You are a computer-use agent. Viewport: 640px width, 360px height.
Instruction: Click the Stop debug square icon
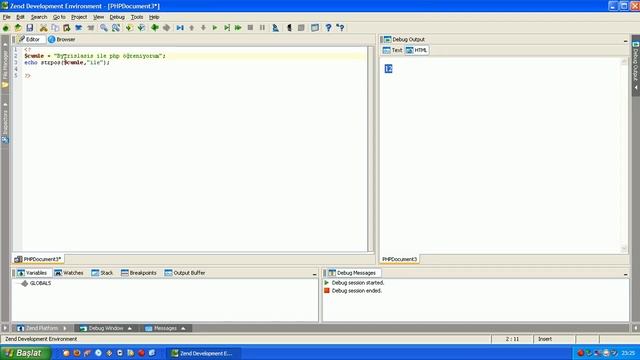coord(250,28)
